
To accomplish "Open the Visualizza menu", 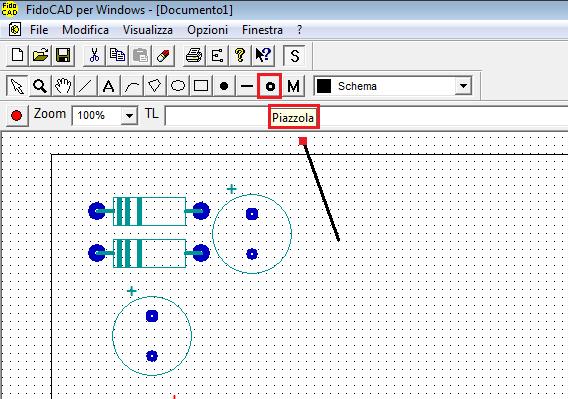I will pos(148,30).
